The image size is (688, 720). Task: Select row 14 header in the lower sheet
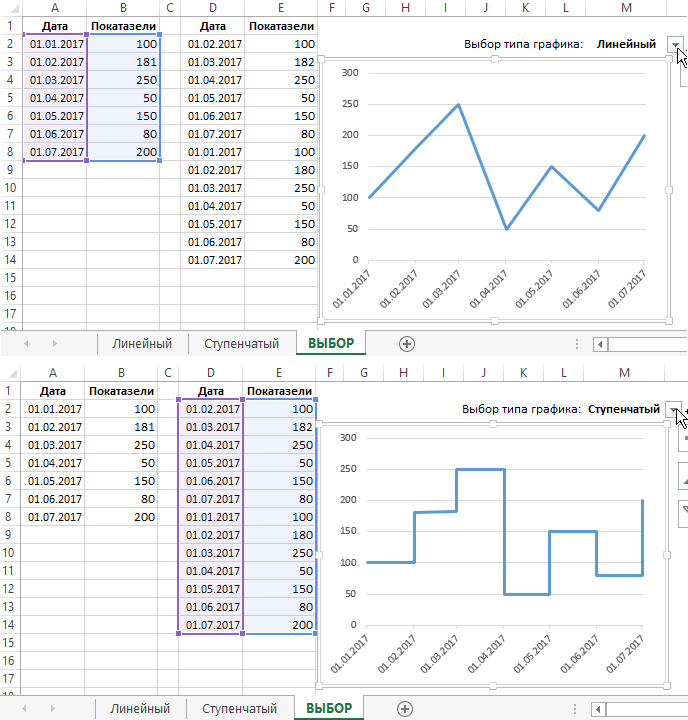(9, 625)
